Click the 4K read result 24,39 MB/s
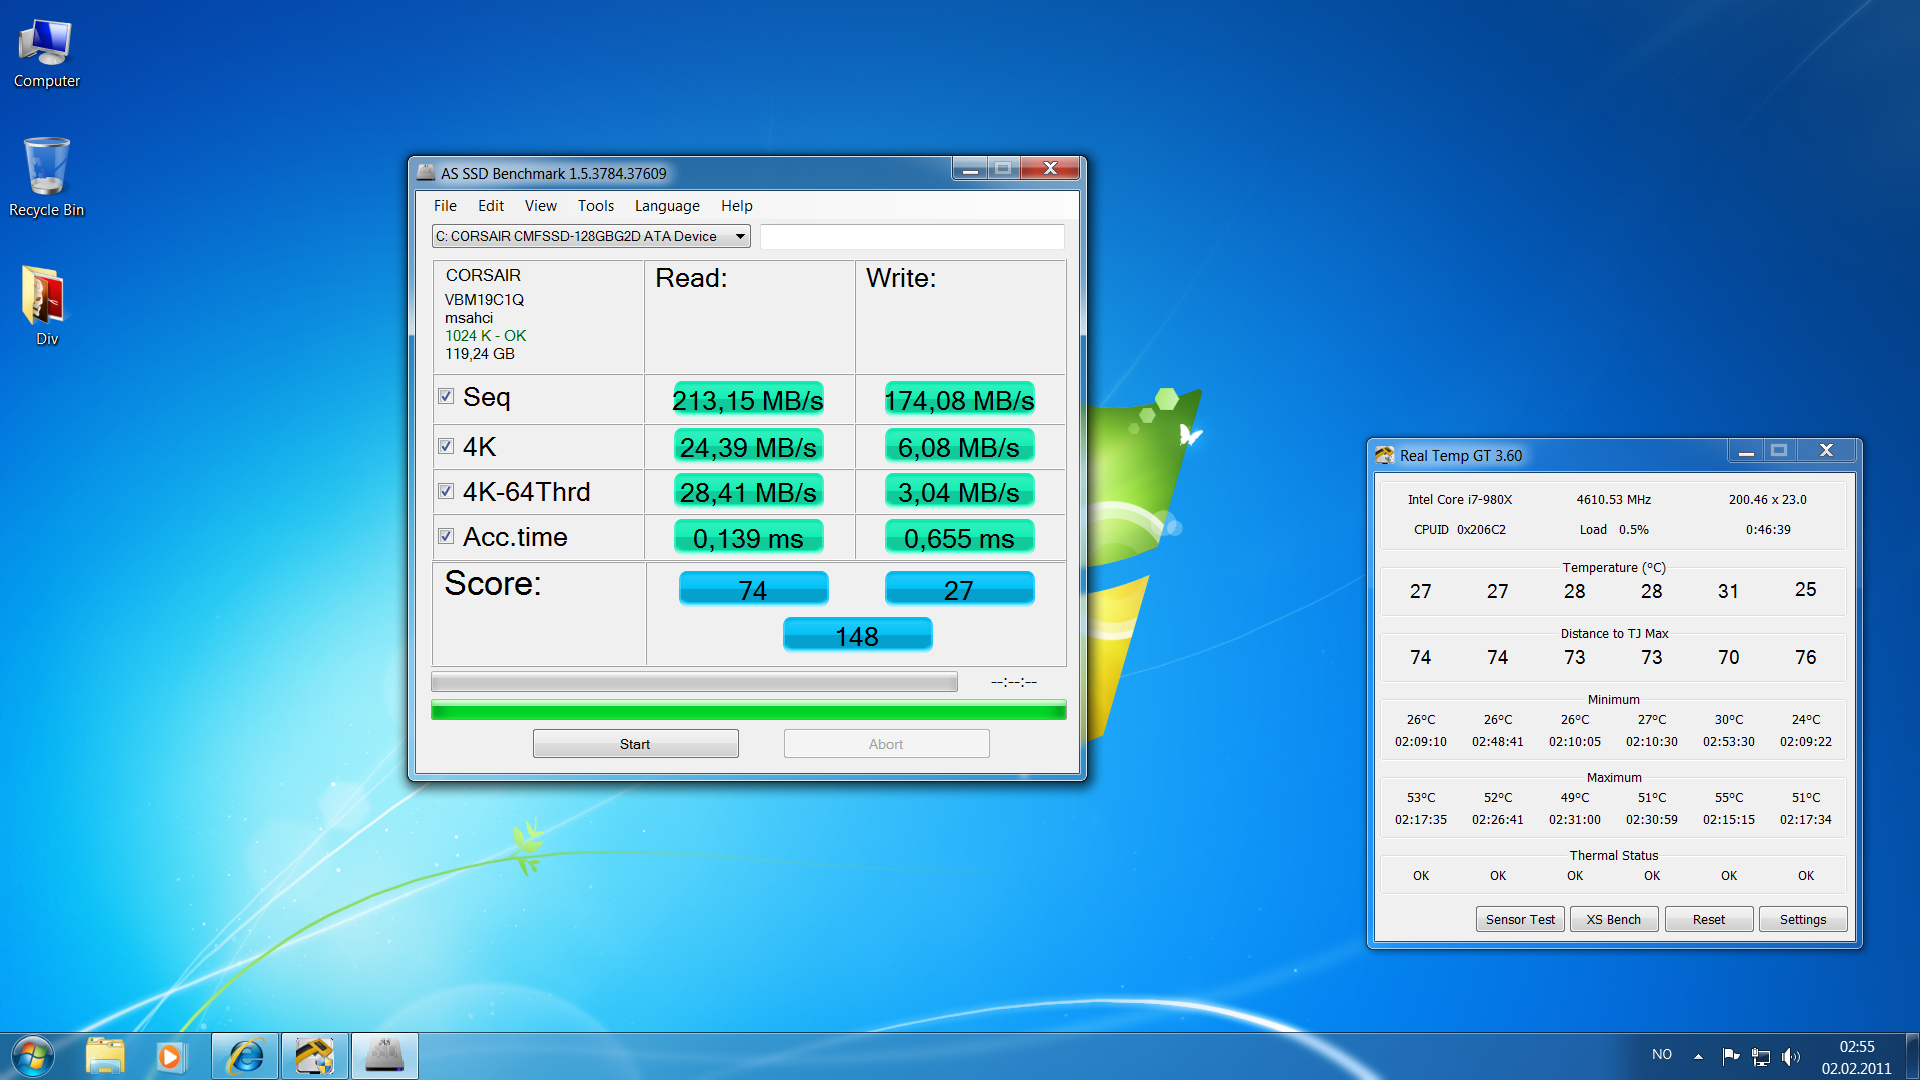 point(748,447)
